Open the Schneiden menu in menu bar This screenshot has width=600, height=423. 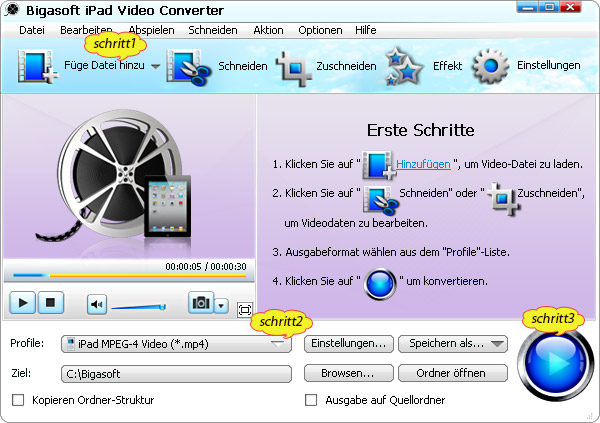pyautogui.click(x=213, y=30)
